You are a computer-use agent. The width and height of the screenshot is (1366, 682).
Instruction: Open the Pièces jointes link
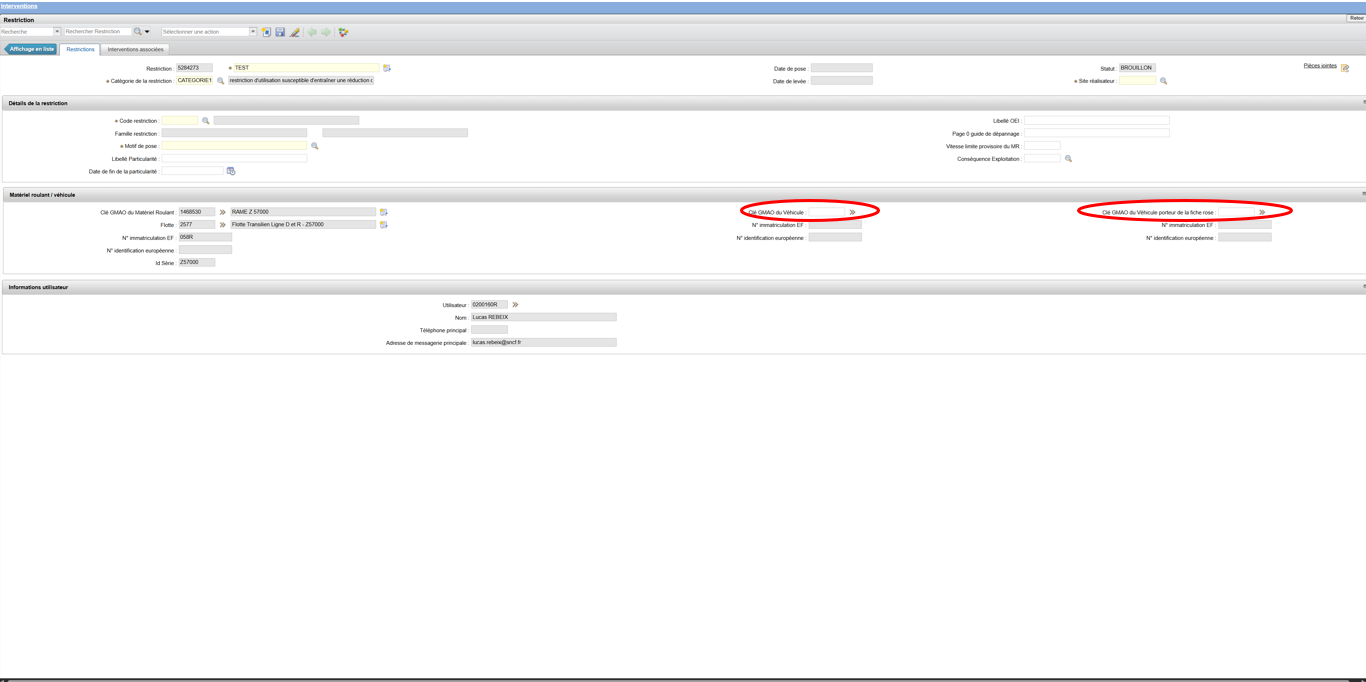tap(1320, 66)
